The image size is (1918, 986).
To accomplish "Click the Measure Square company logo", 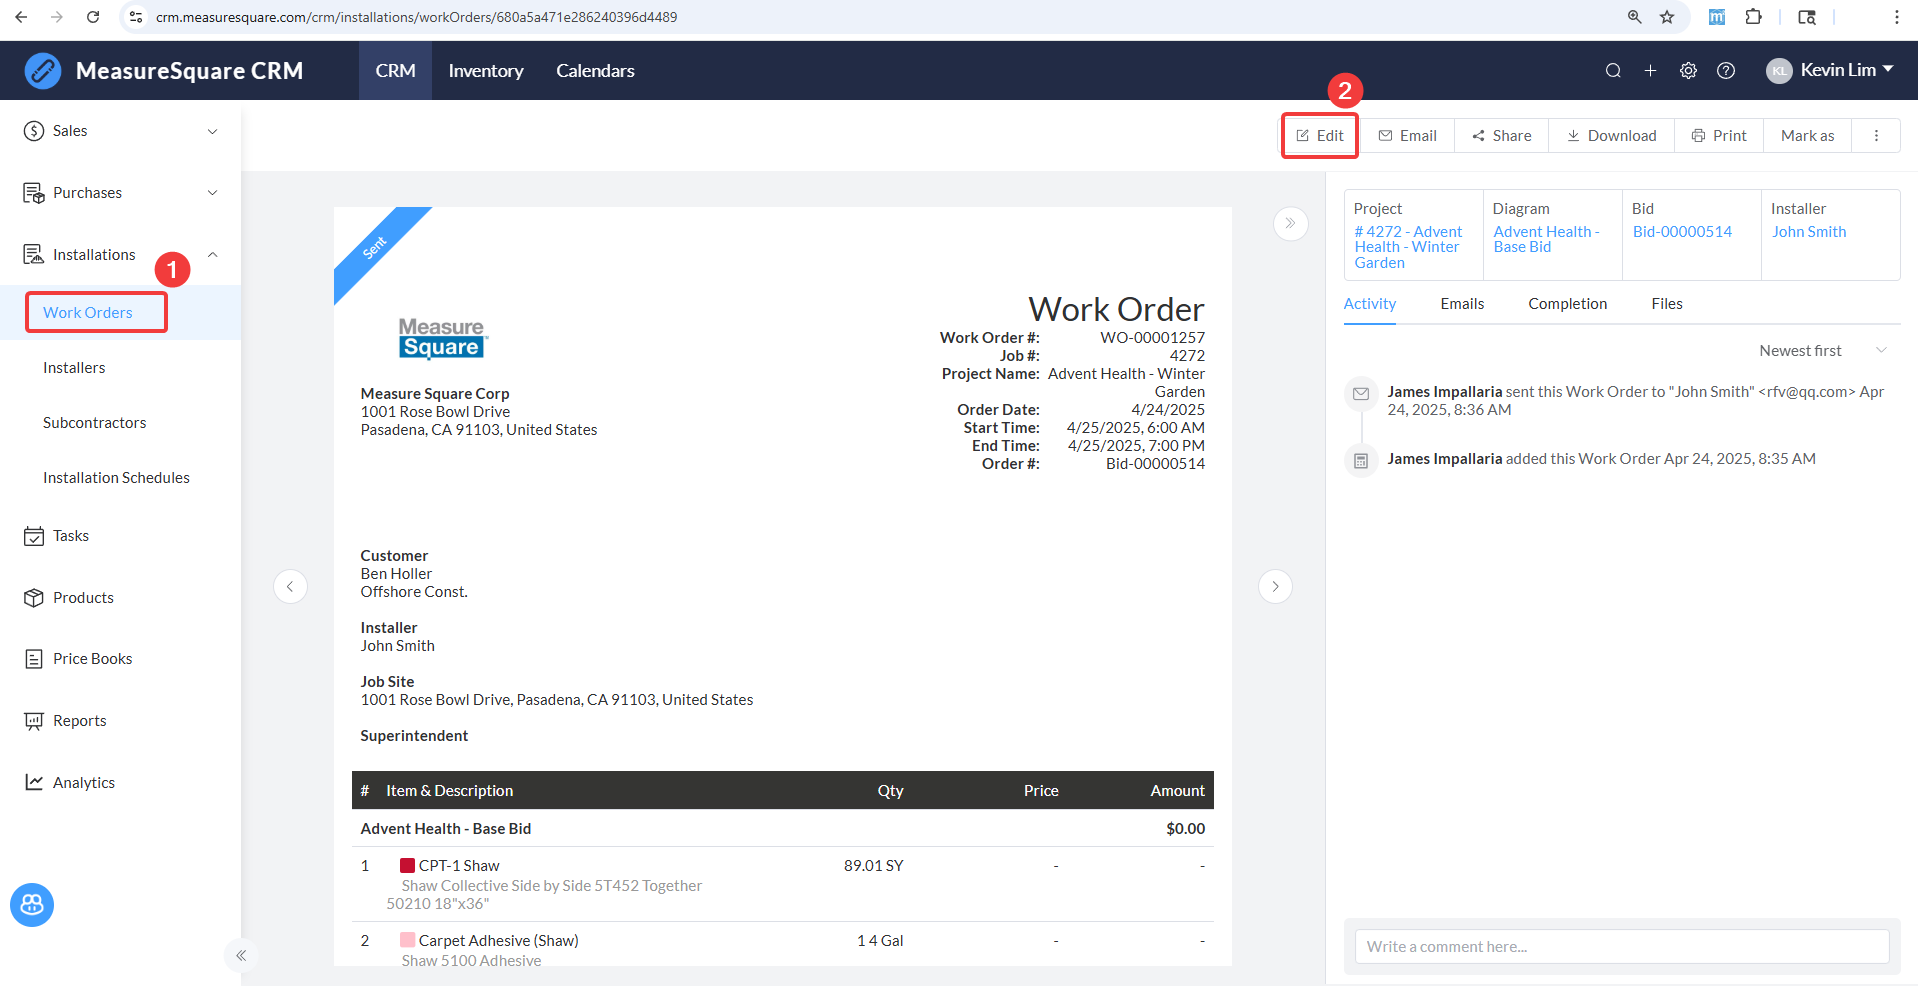I will coord(442,338).
